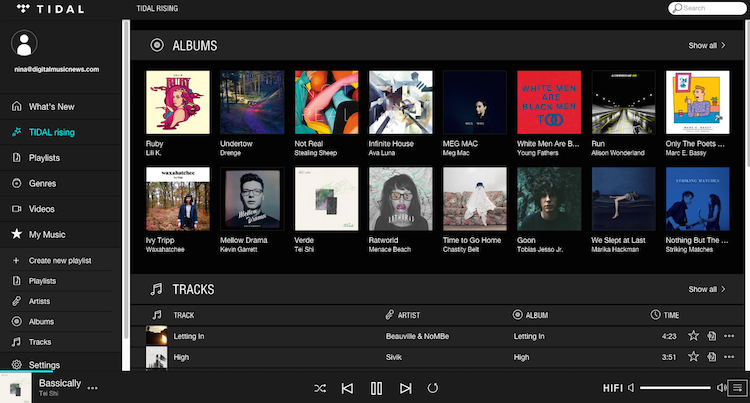Open Settings from the sidebar
Viewport: 750px width, 403px height.
44,365
